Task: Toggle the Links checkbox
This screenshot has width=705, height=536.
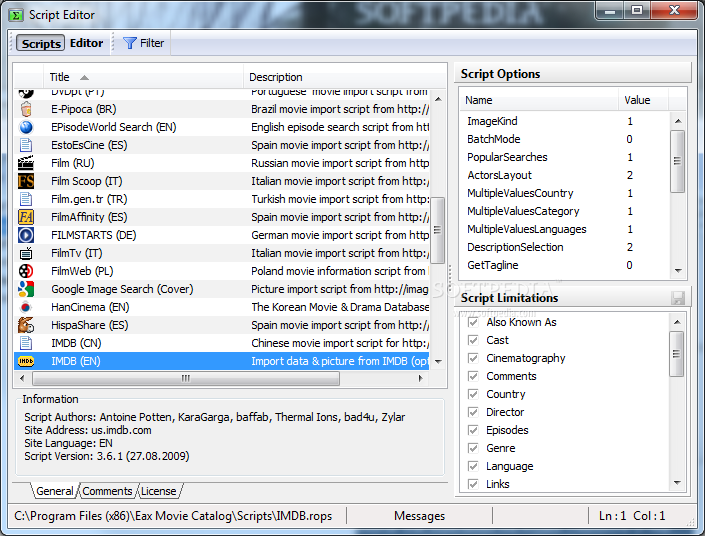Action: click(x=473, y=484)
